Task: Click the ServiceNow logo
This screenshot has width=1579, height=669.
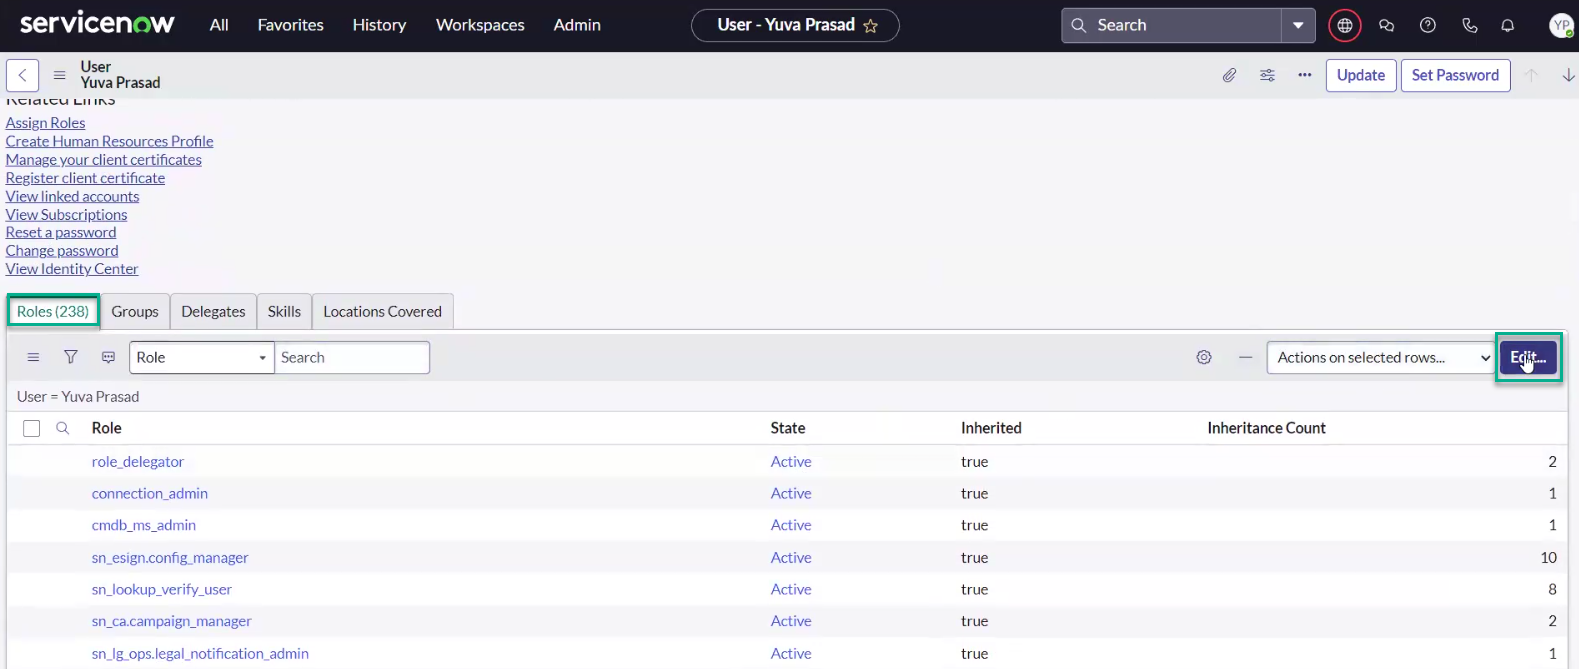Action: [97, 24]
